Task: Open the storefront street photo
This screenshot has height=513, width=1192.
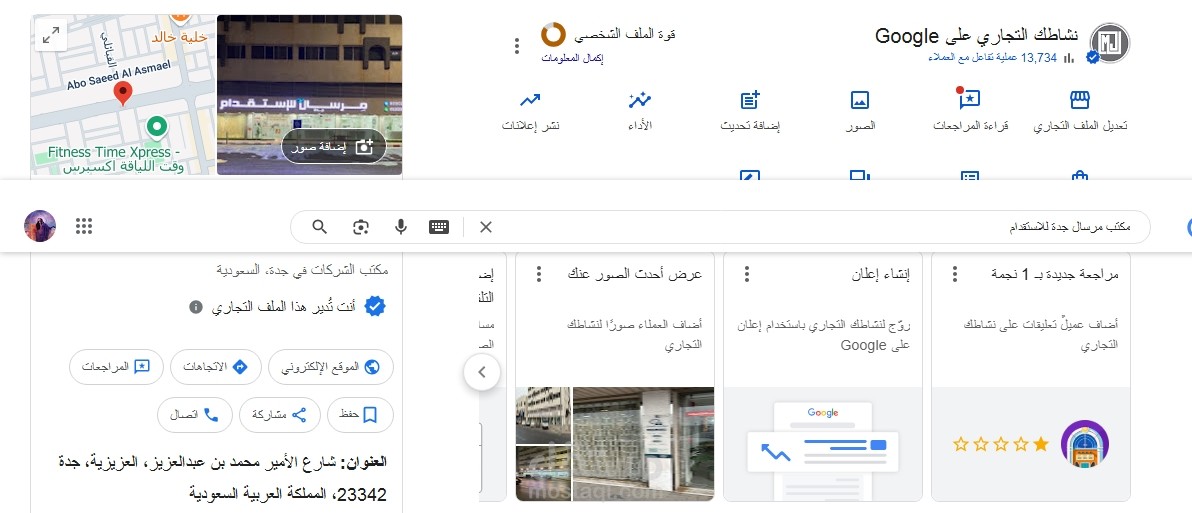Action: [309, 95]
